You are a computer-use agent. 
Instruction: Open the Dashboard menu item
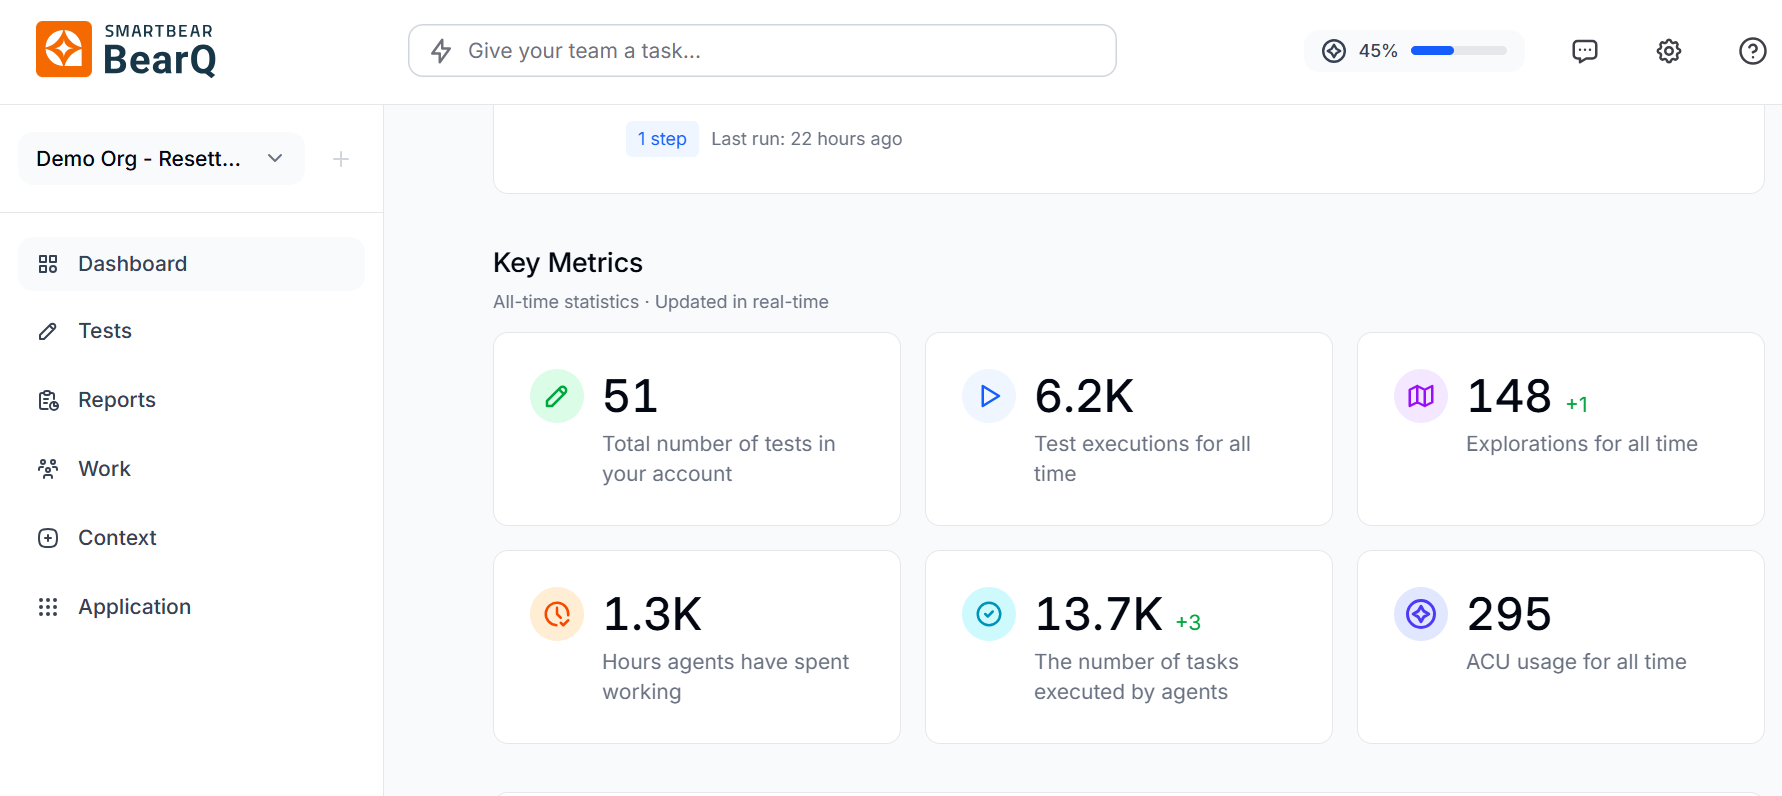(191, 264)
